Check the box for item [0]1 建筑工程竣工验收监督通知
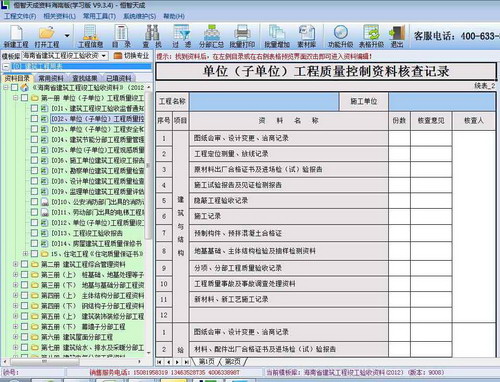 click(34, 108)
